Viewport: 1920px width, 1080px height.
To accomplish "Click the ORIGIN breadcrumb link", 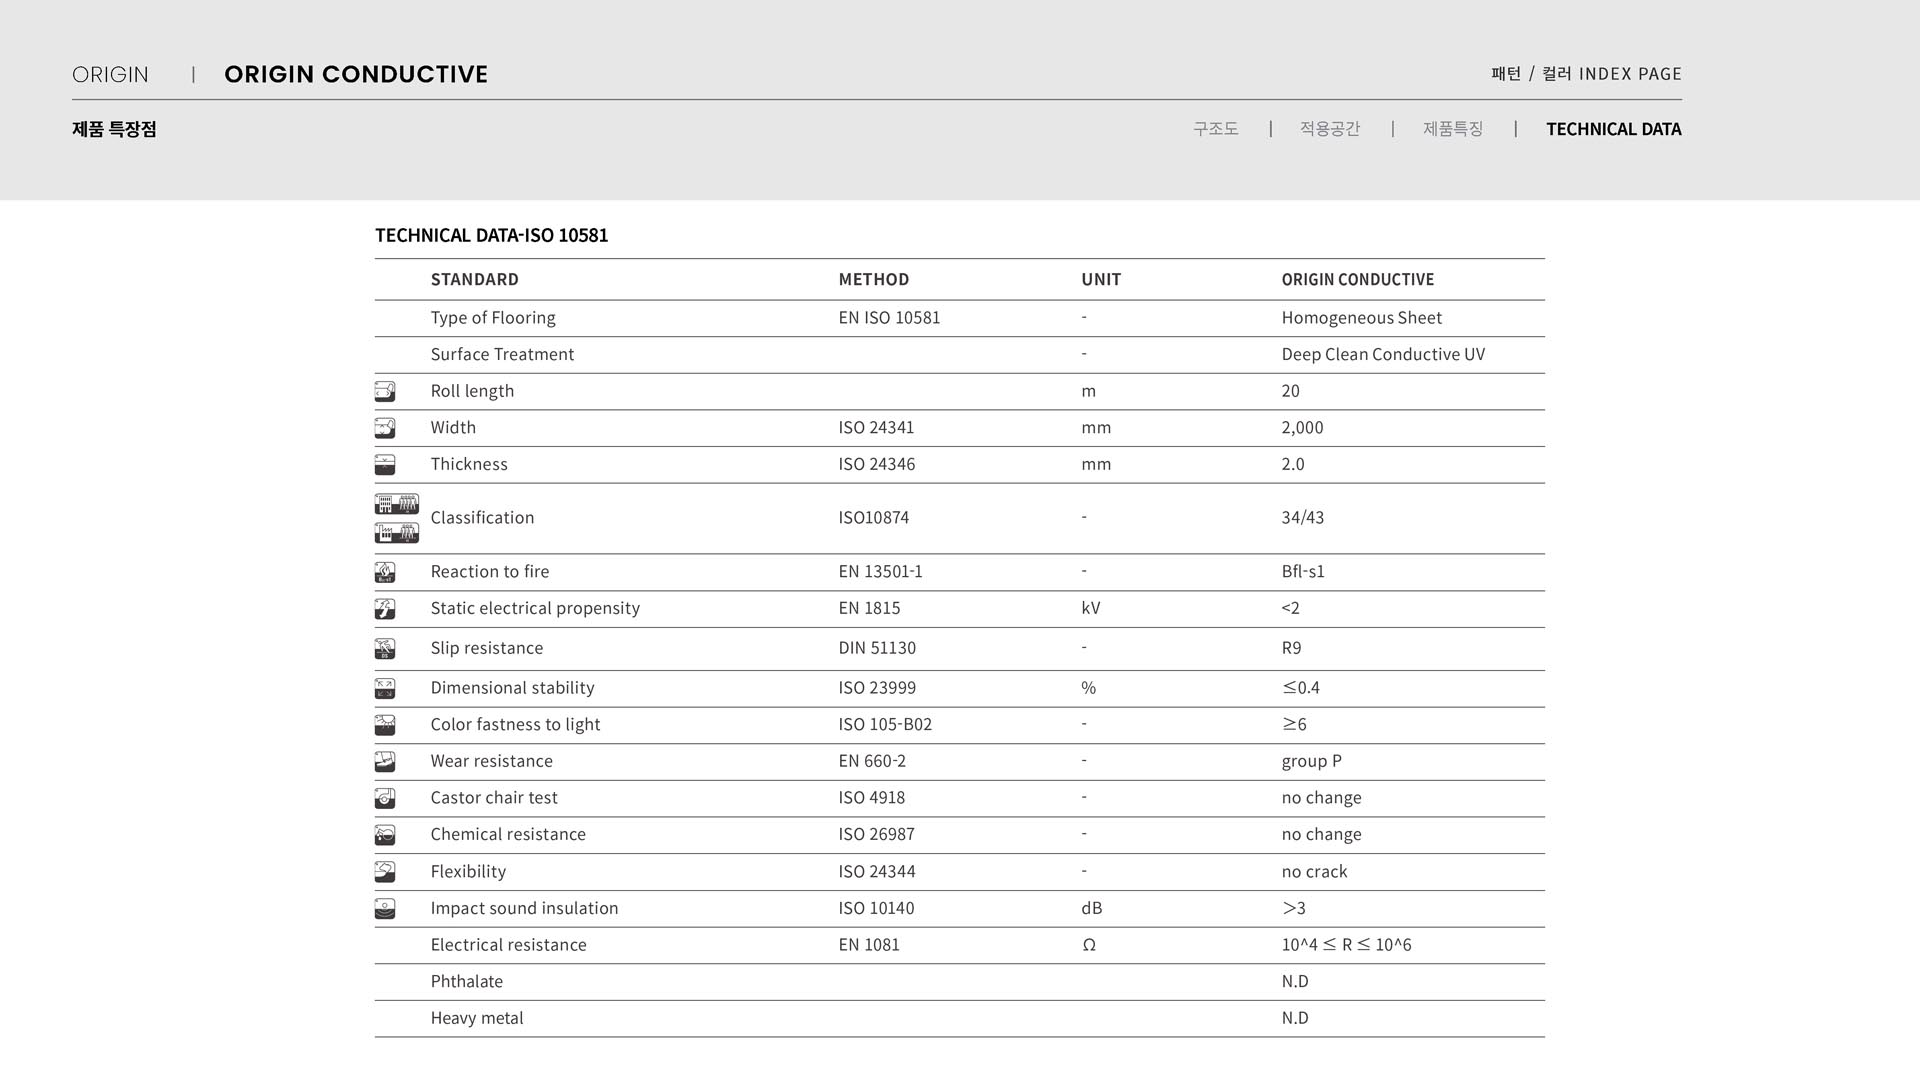I will click(x=110, y=75).
